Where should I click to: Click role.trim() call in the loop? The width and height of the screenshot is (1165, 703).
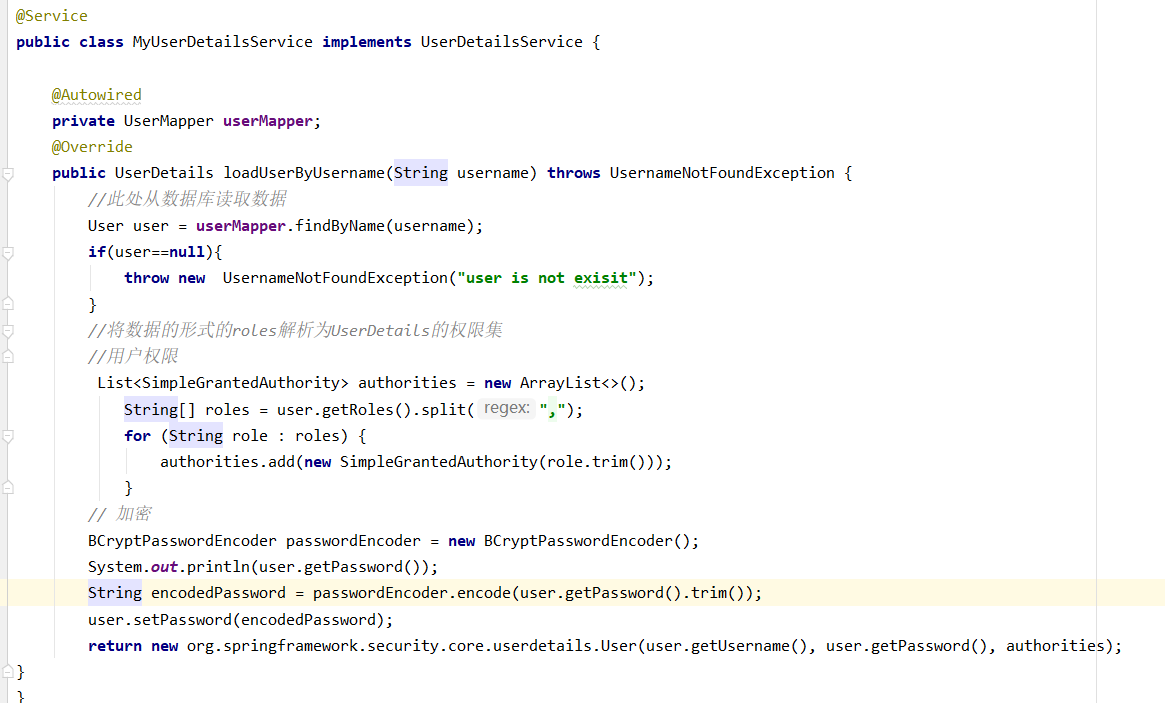click(x=596, y=462)
